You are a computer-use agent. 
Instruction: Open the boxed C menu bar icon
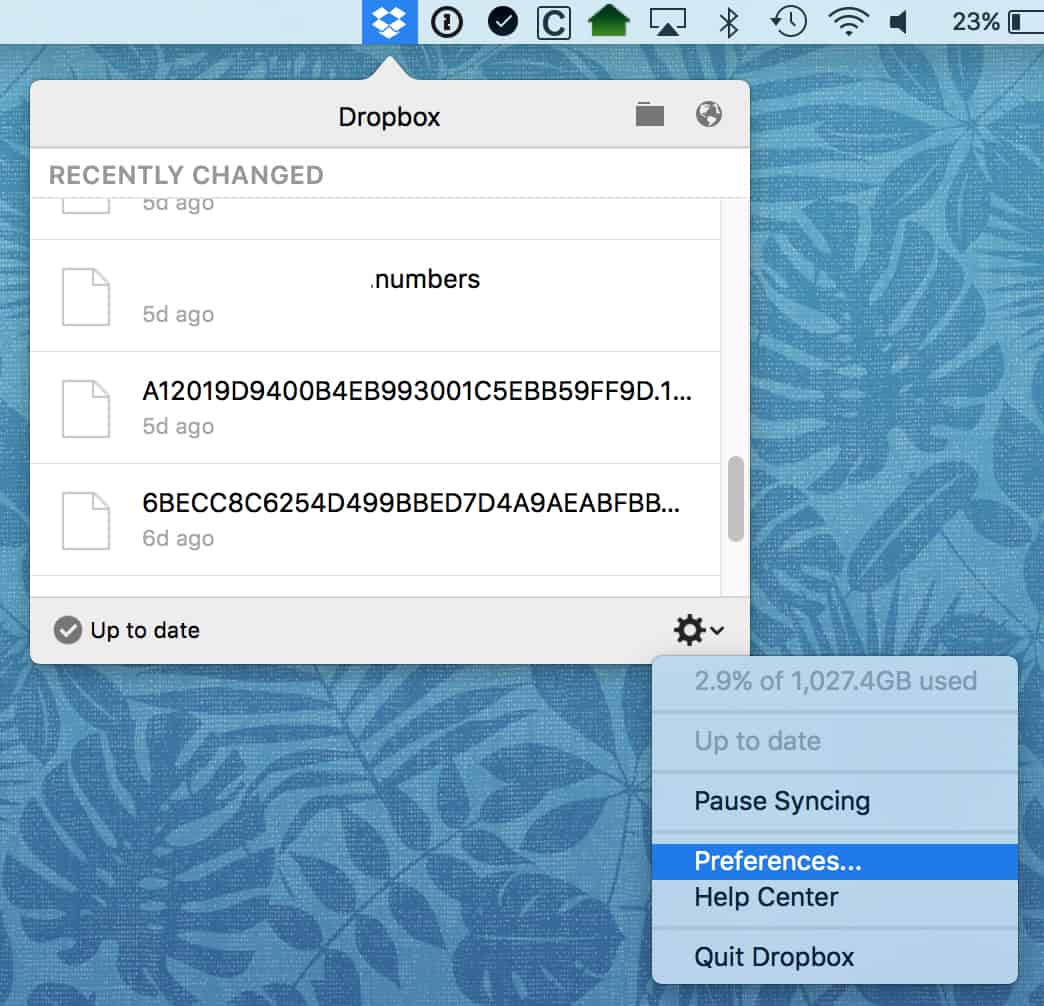(554, 23)
